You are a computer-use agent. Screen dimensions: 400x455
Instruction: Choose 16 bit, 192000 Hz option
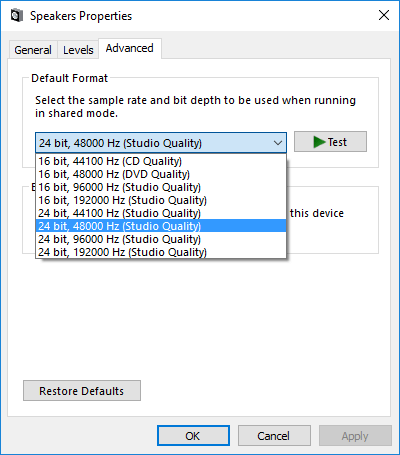161,200
